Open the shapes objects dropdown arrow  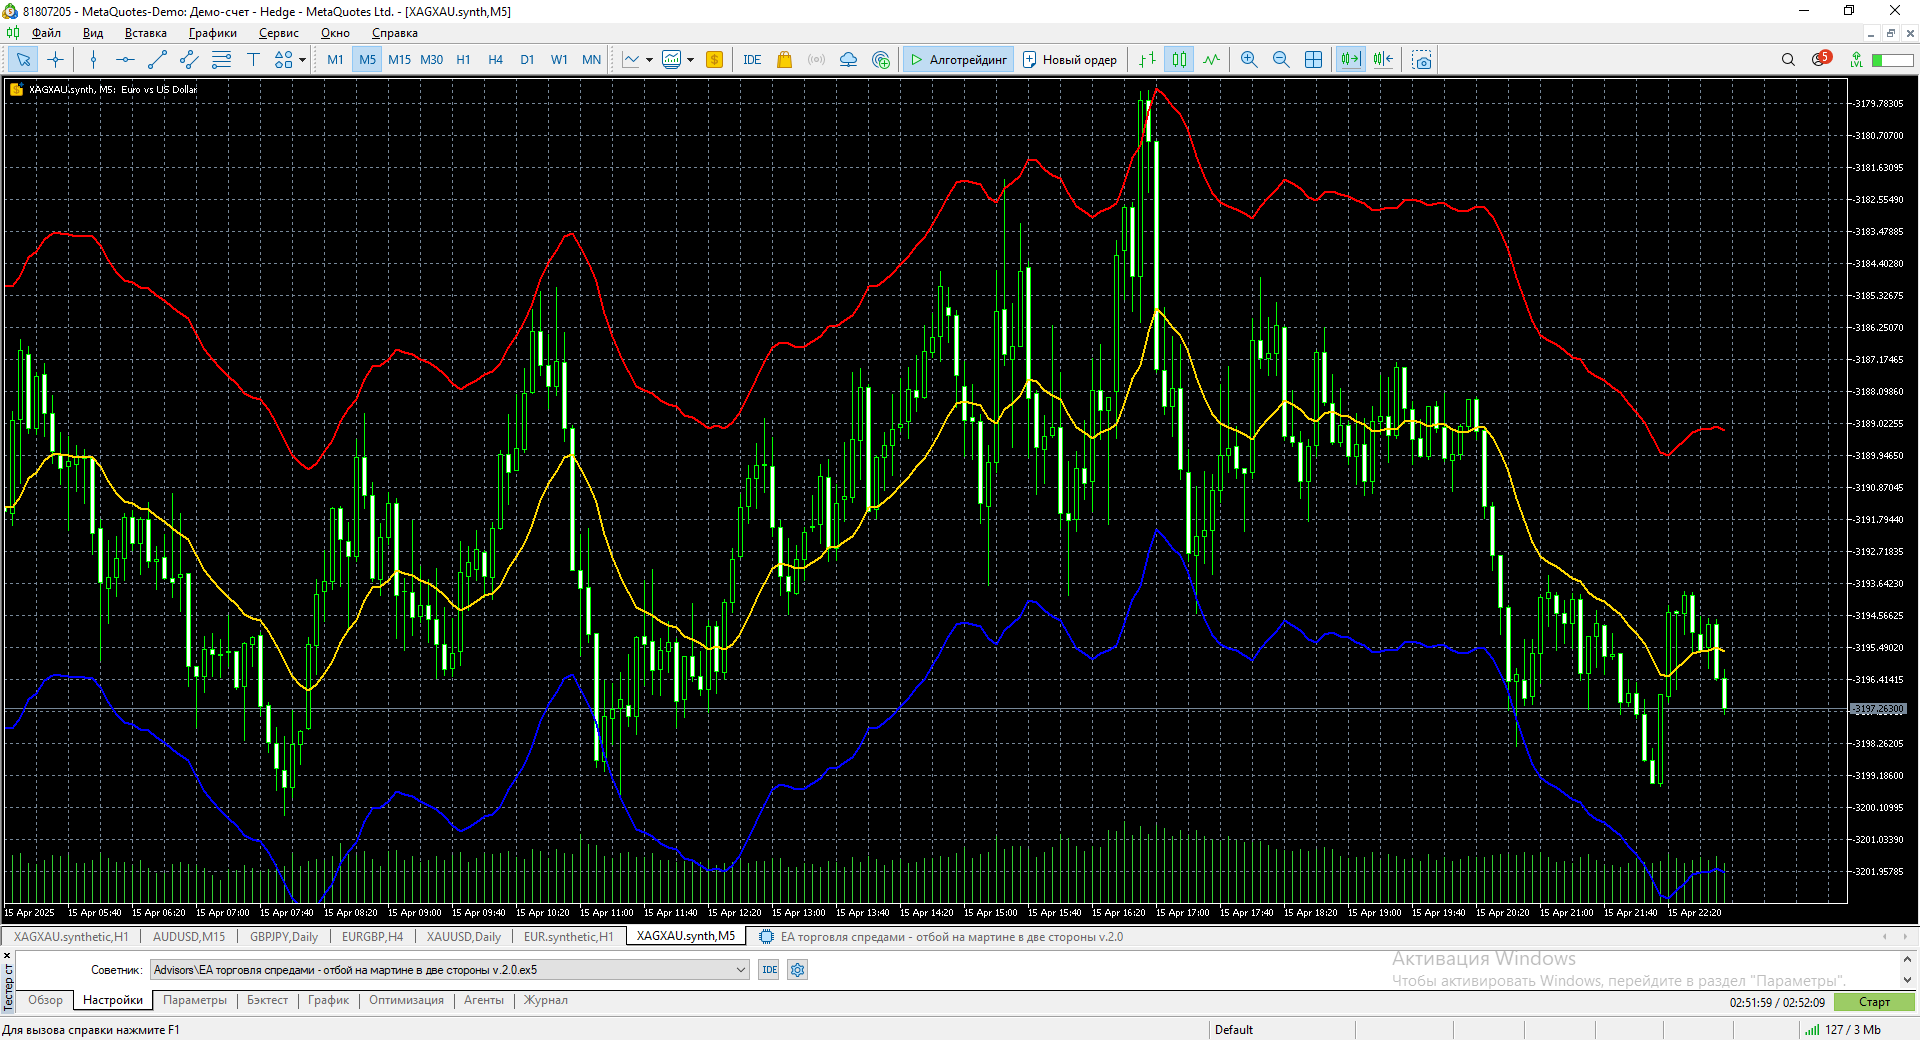tap(302, 60)
